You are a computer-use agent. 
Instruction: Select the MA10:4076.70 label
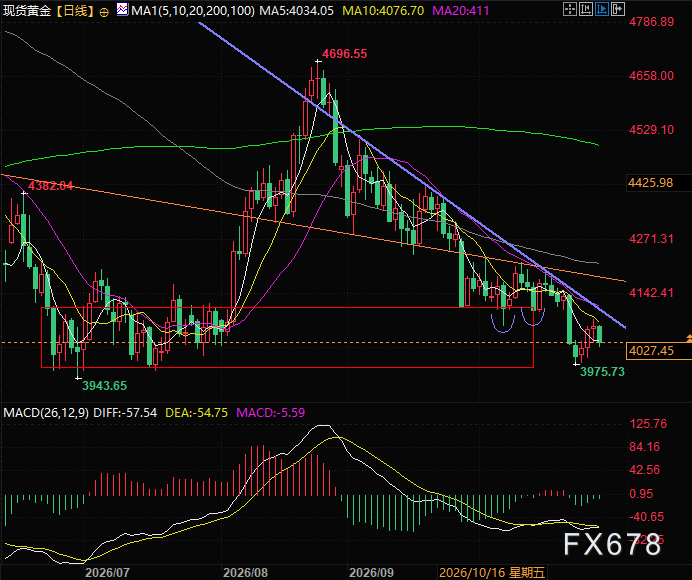383,11
